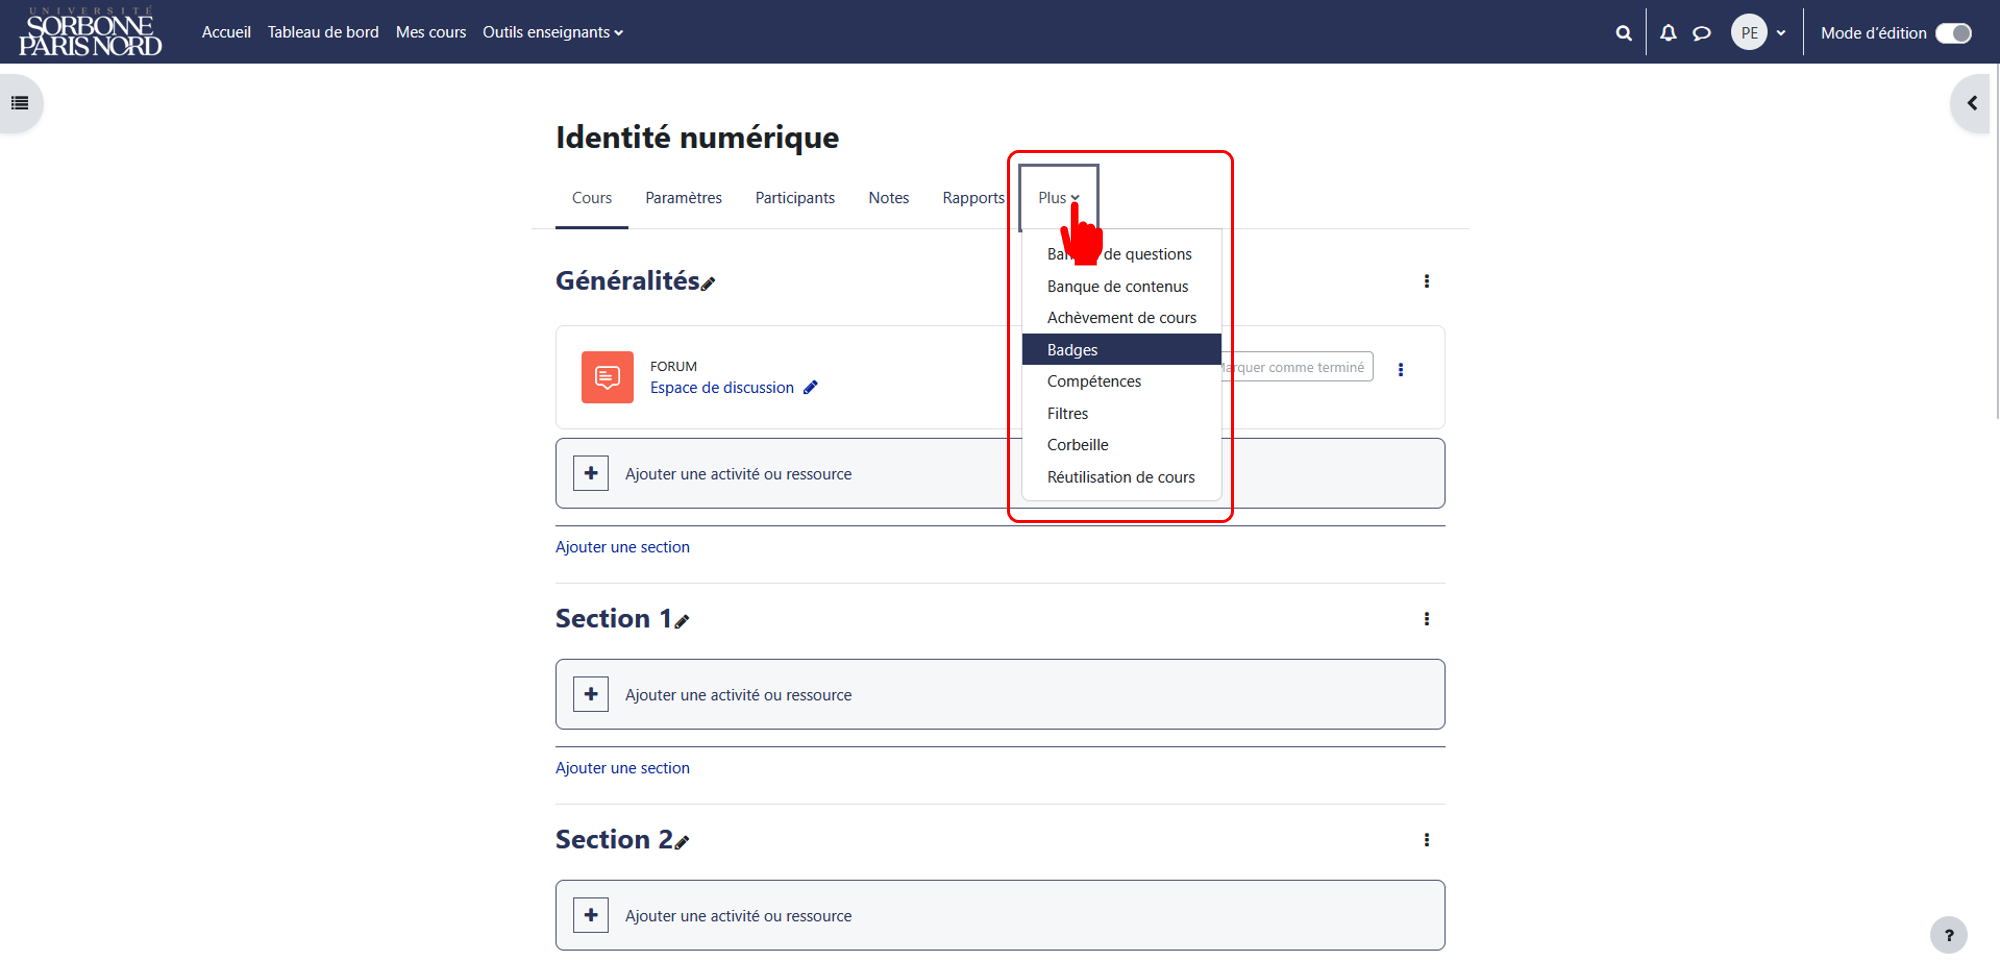Click Ajouter une section below Section 1
The image size is (2000, 961).
coord(623,768)
